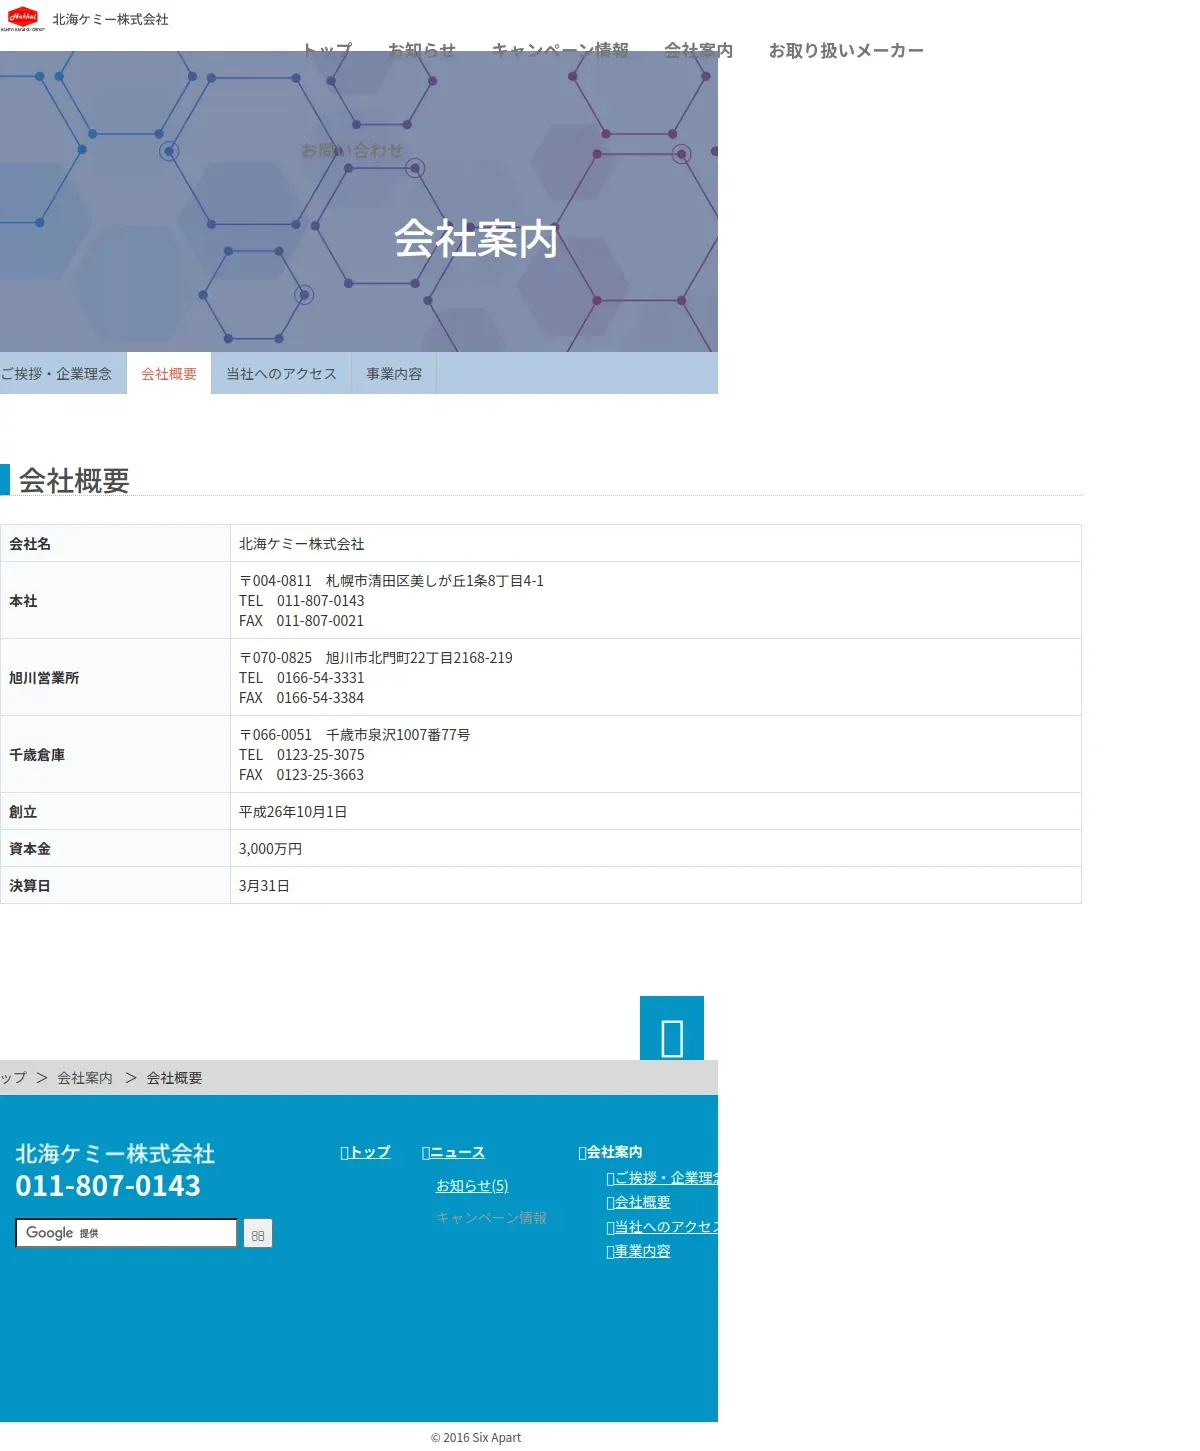Screen dimensions: 1200x1451
Task: Open footer 事業内容 link
Action: click(x=638, y=1251)
